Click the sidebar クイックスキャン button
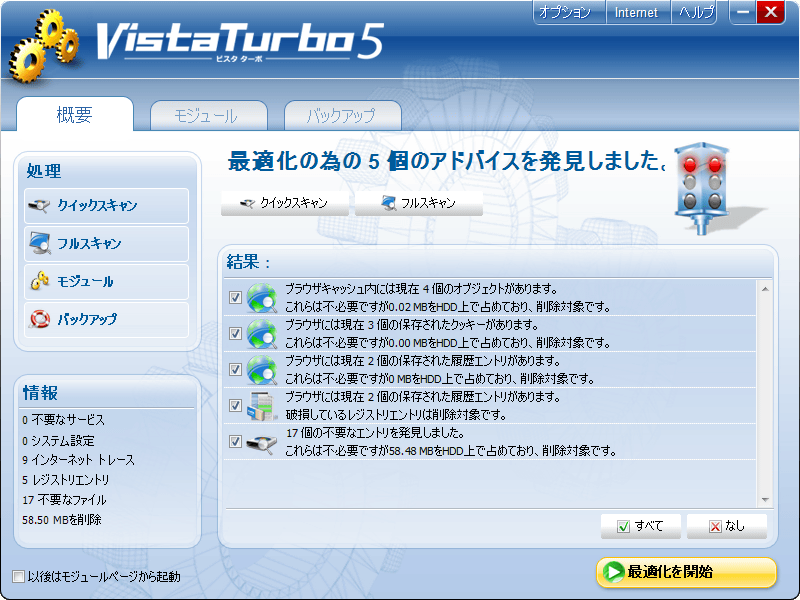 tap(107, 206)
